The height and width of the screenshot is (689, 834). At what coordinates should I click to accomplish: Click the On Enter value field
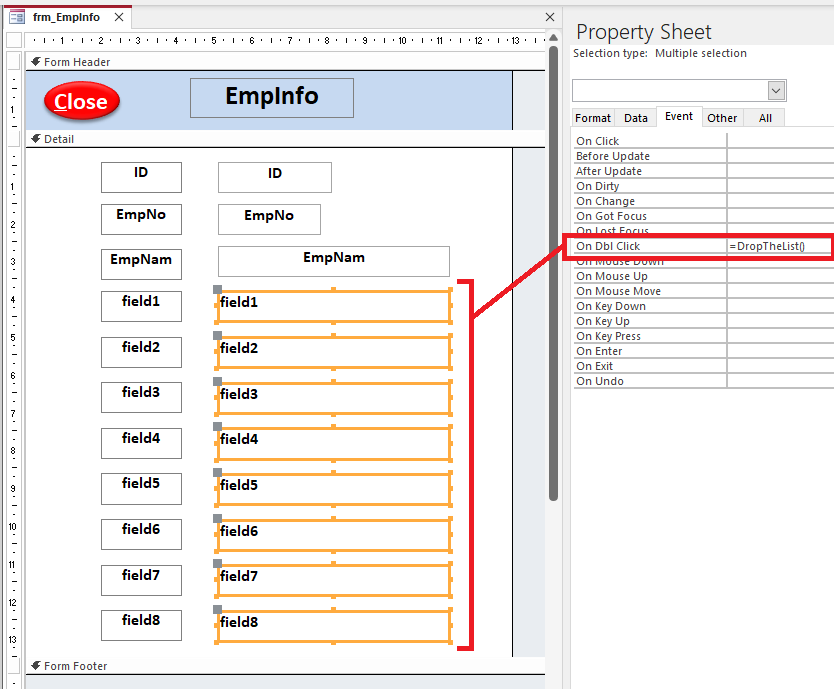[x=780, y=351]
